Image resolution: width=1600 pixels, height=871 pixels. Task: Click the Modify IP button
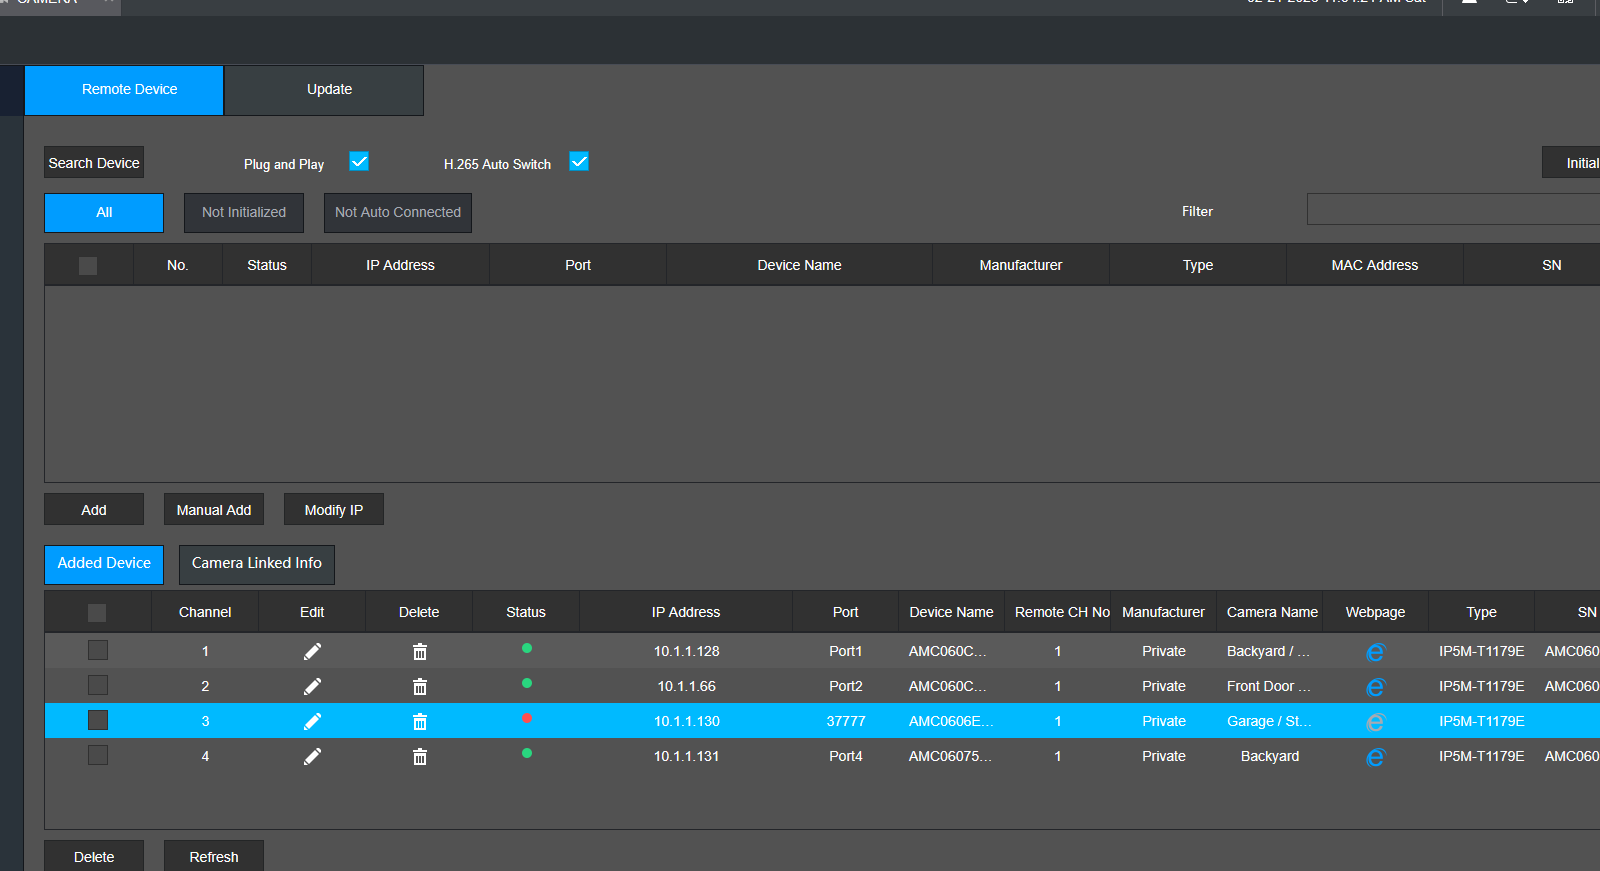[334, 510]
